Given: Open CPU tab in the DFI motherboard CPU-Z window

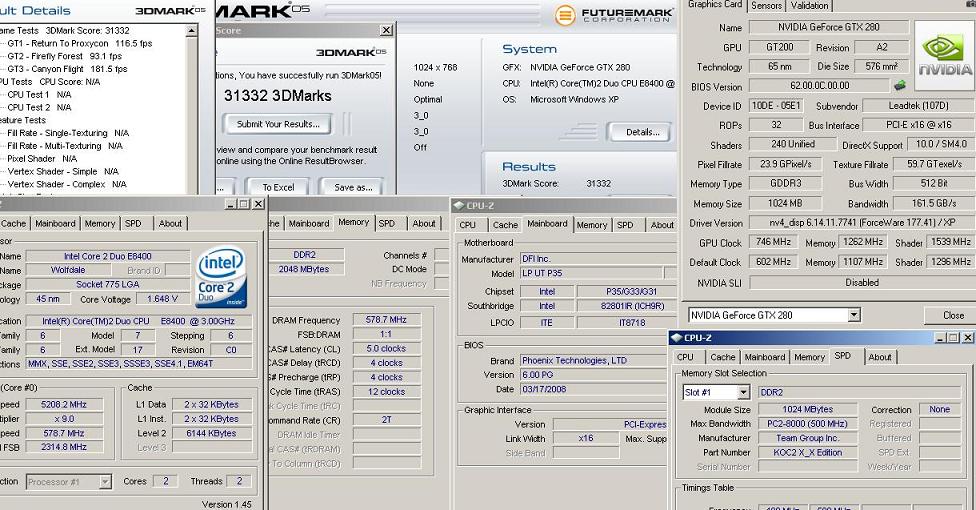Looking at the screenshot, I should point(467,225).
